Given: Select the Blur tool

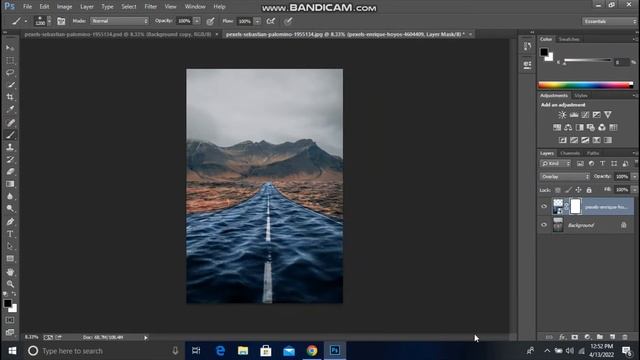Looking at the screenshot, I should 10,196.
